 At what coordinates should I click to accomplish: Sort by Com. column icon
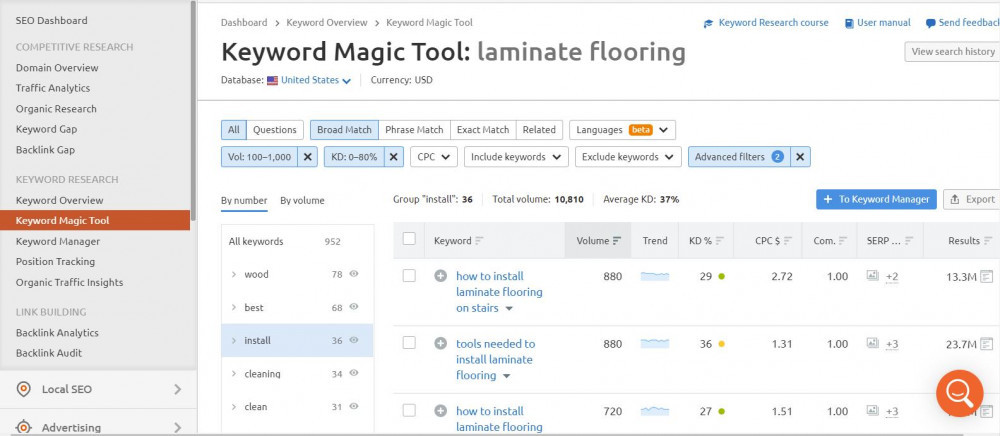[x=842, y=241]
